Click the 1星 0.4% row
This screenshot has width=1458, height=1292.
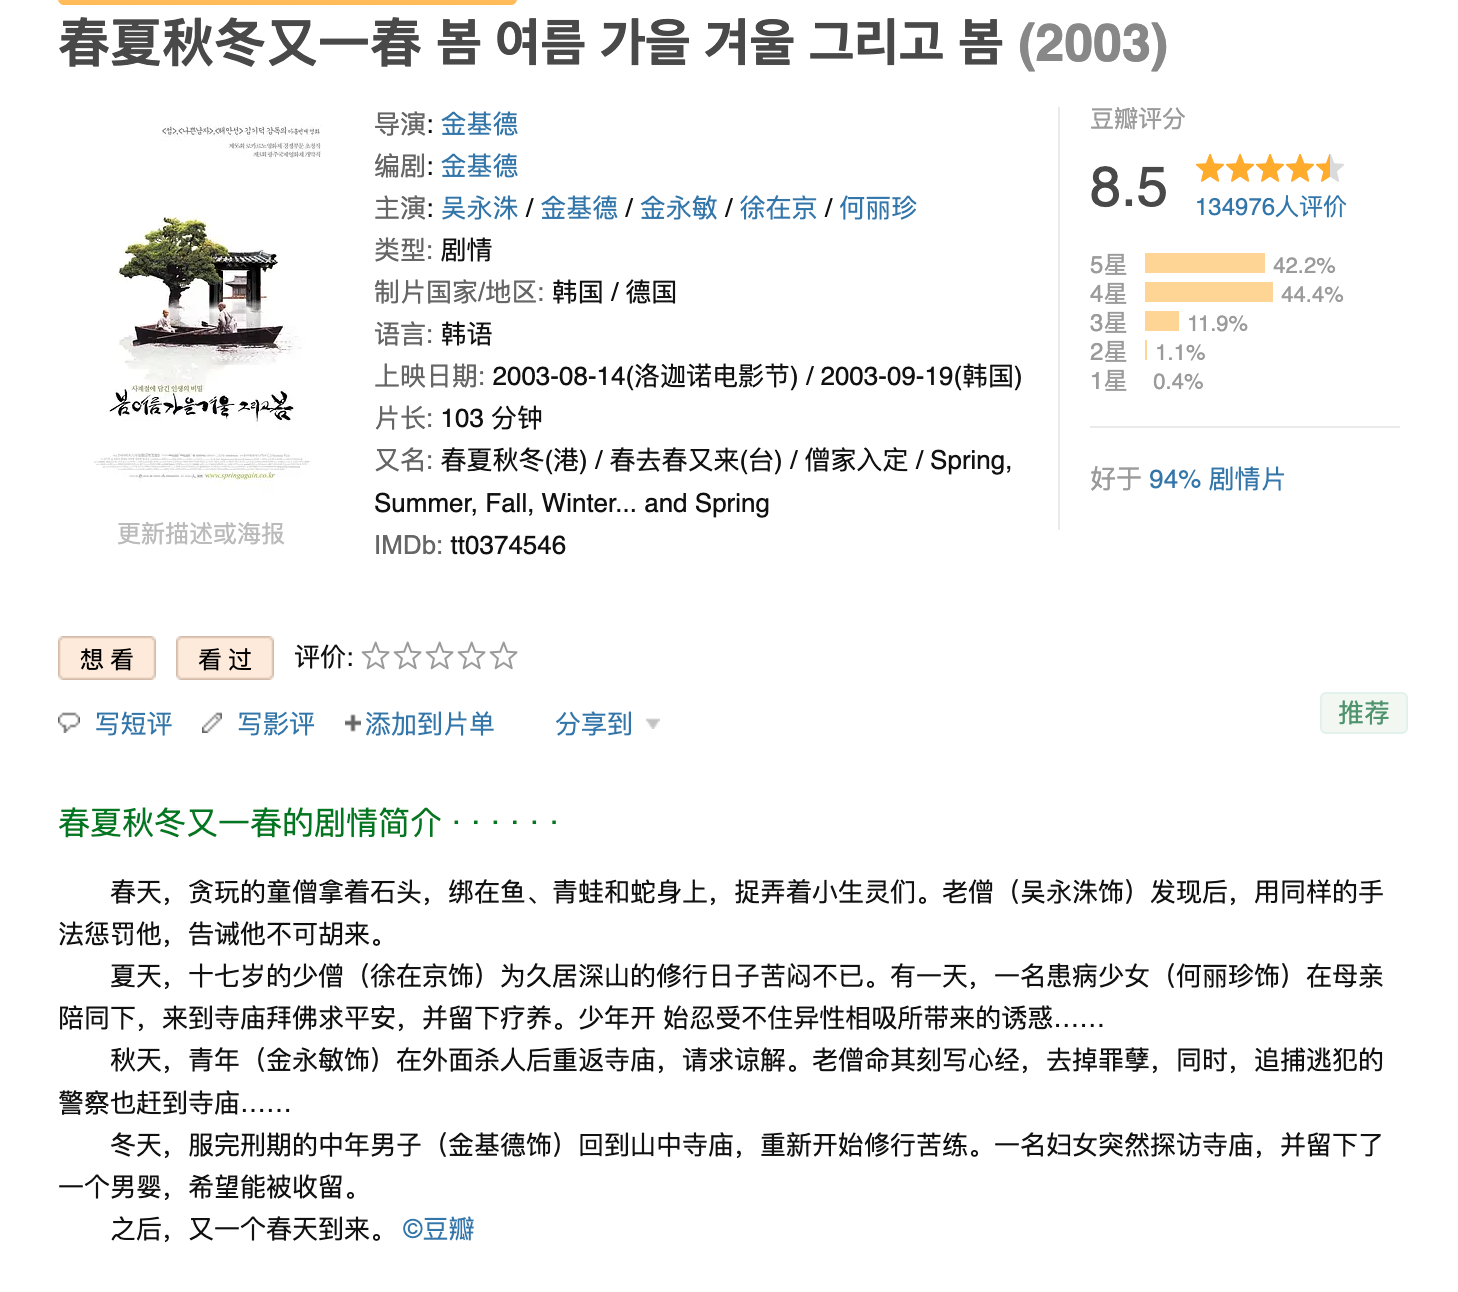pyautogui.click(x=1147, y=381)
